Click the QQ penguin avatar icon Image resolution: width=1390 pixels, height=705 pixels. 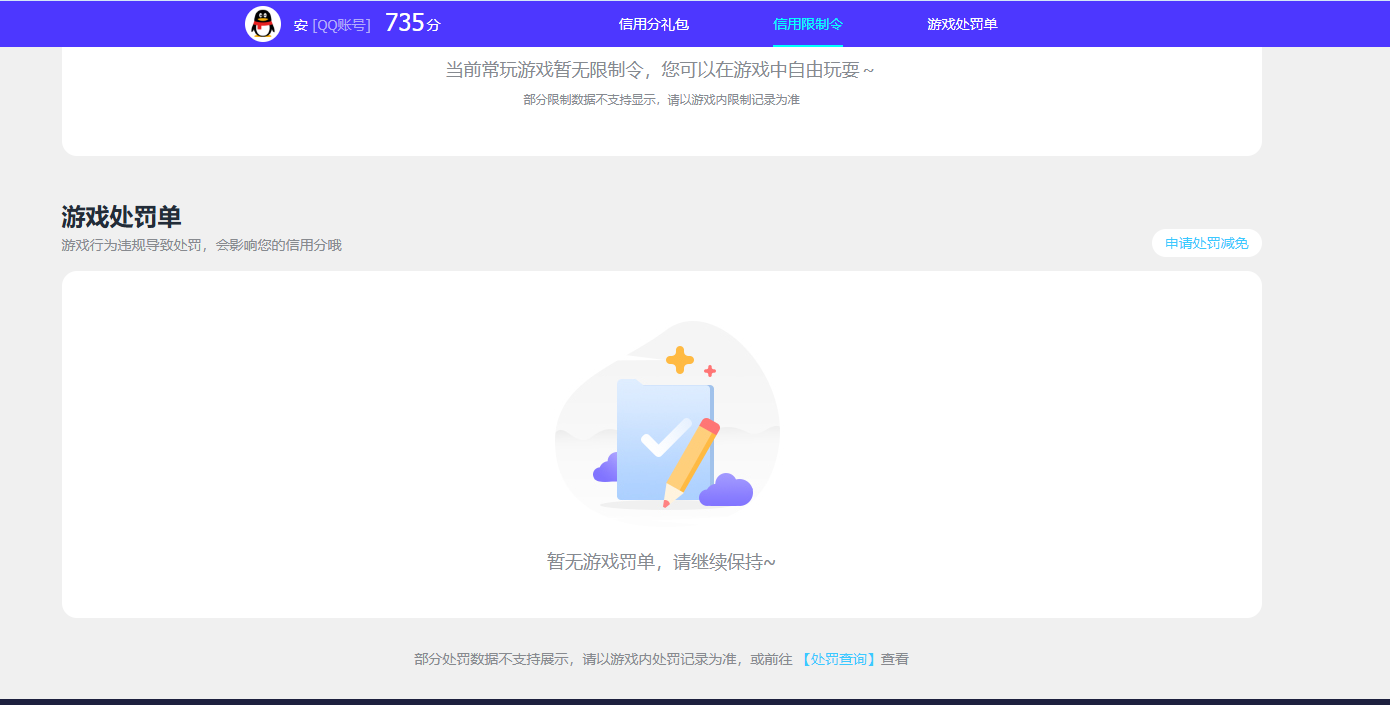pyautogui.click(x=263, y=24)
